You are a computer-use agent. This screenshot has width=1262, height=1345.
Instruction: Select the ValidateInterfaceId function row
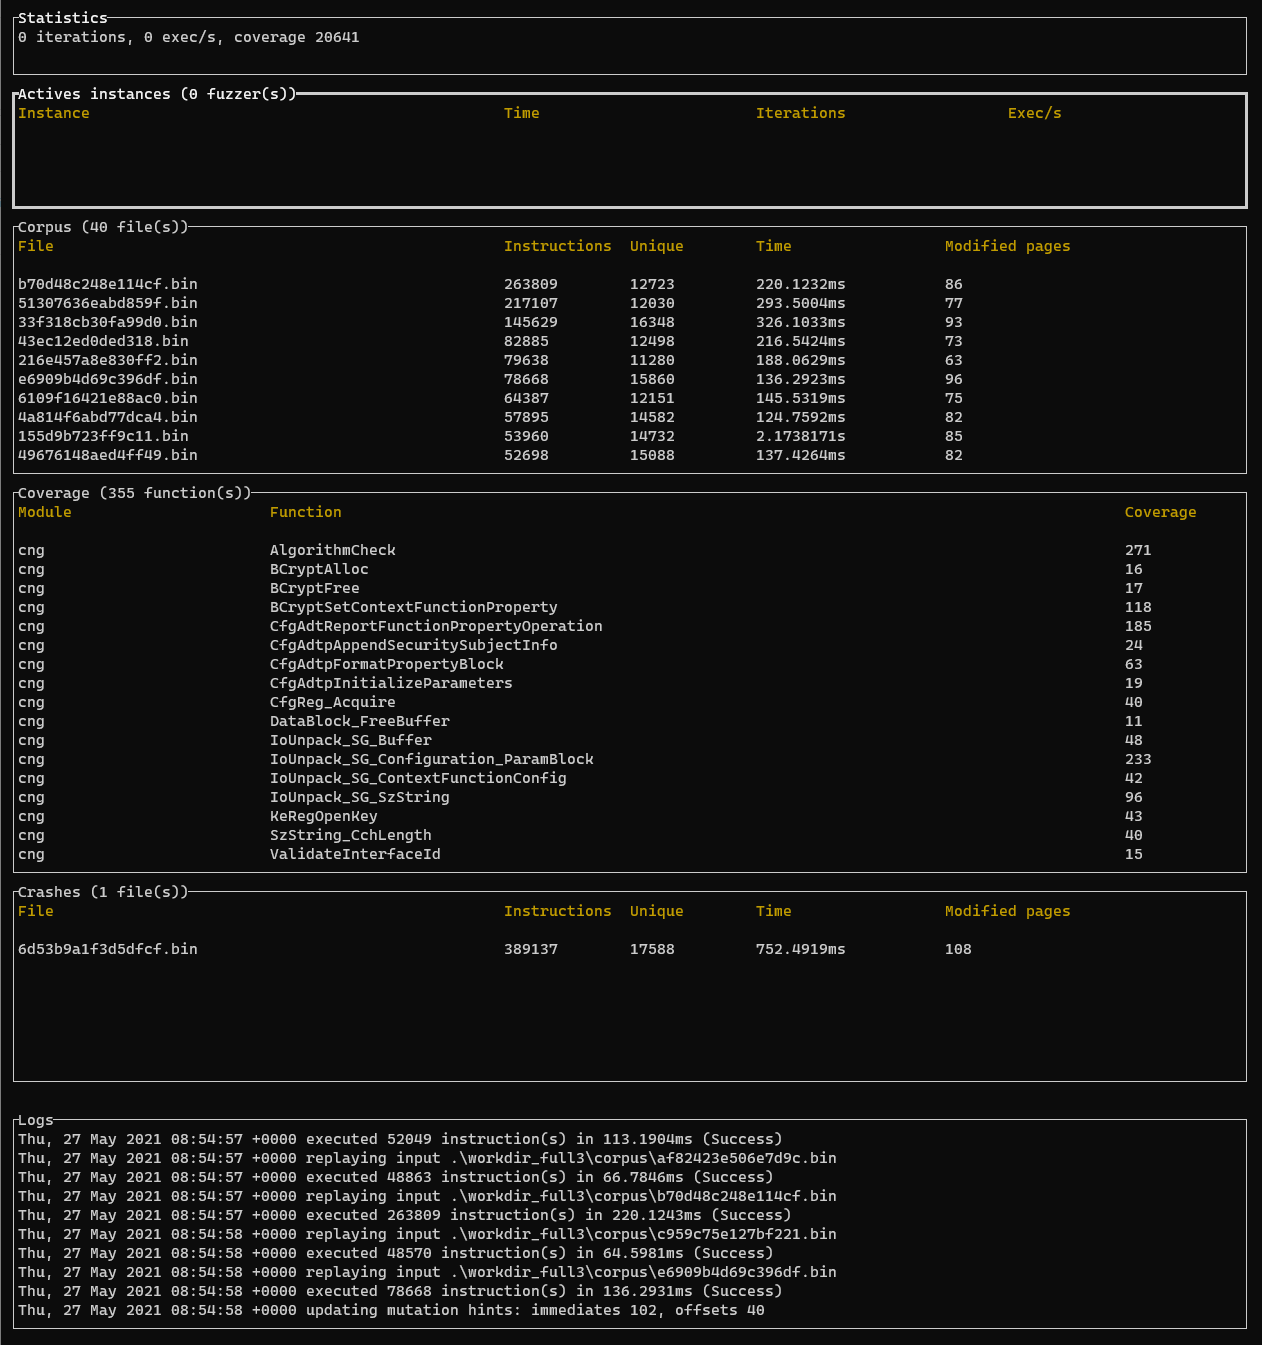(x=630, y=854)
